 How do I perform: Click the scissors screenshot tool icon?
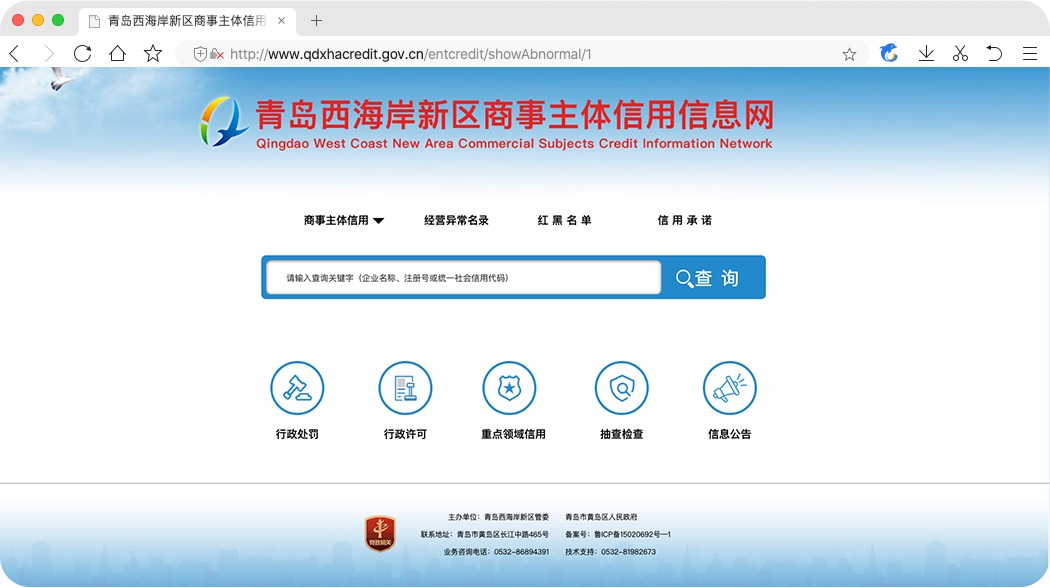960,54
